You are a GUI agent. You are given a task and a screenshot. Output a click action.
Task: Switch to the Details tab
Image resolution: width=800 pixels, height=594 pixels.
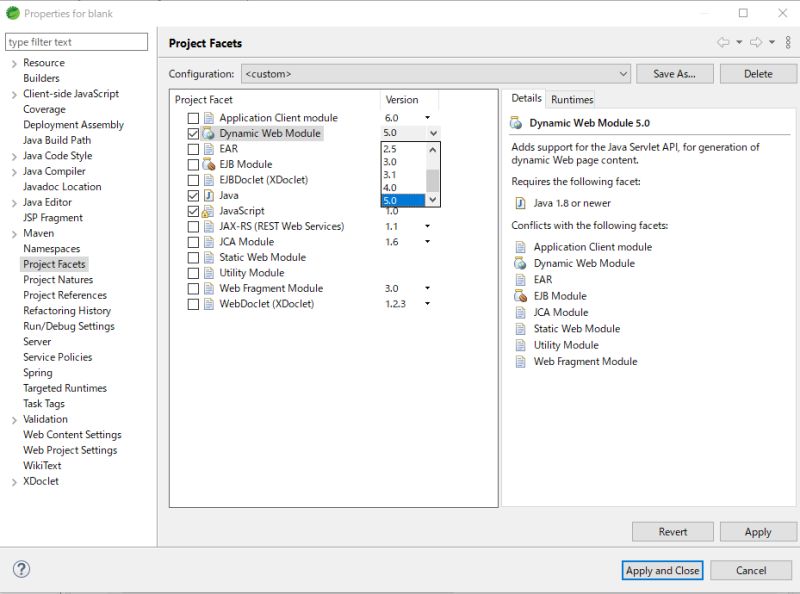click(526, 98)
